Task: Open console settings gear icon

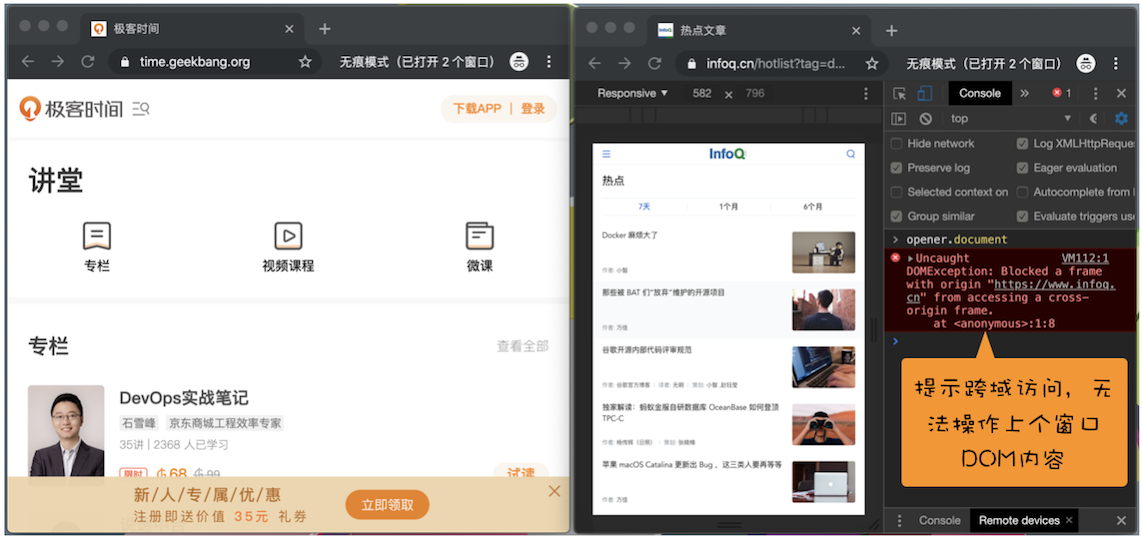Action: pyautogui.click(x=1121, y=118)
